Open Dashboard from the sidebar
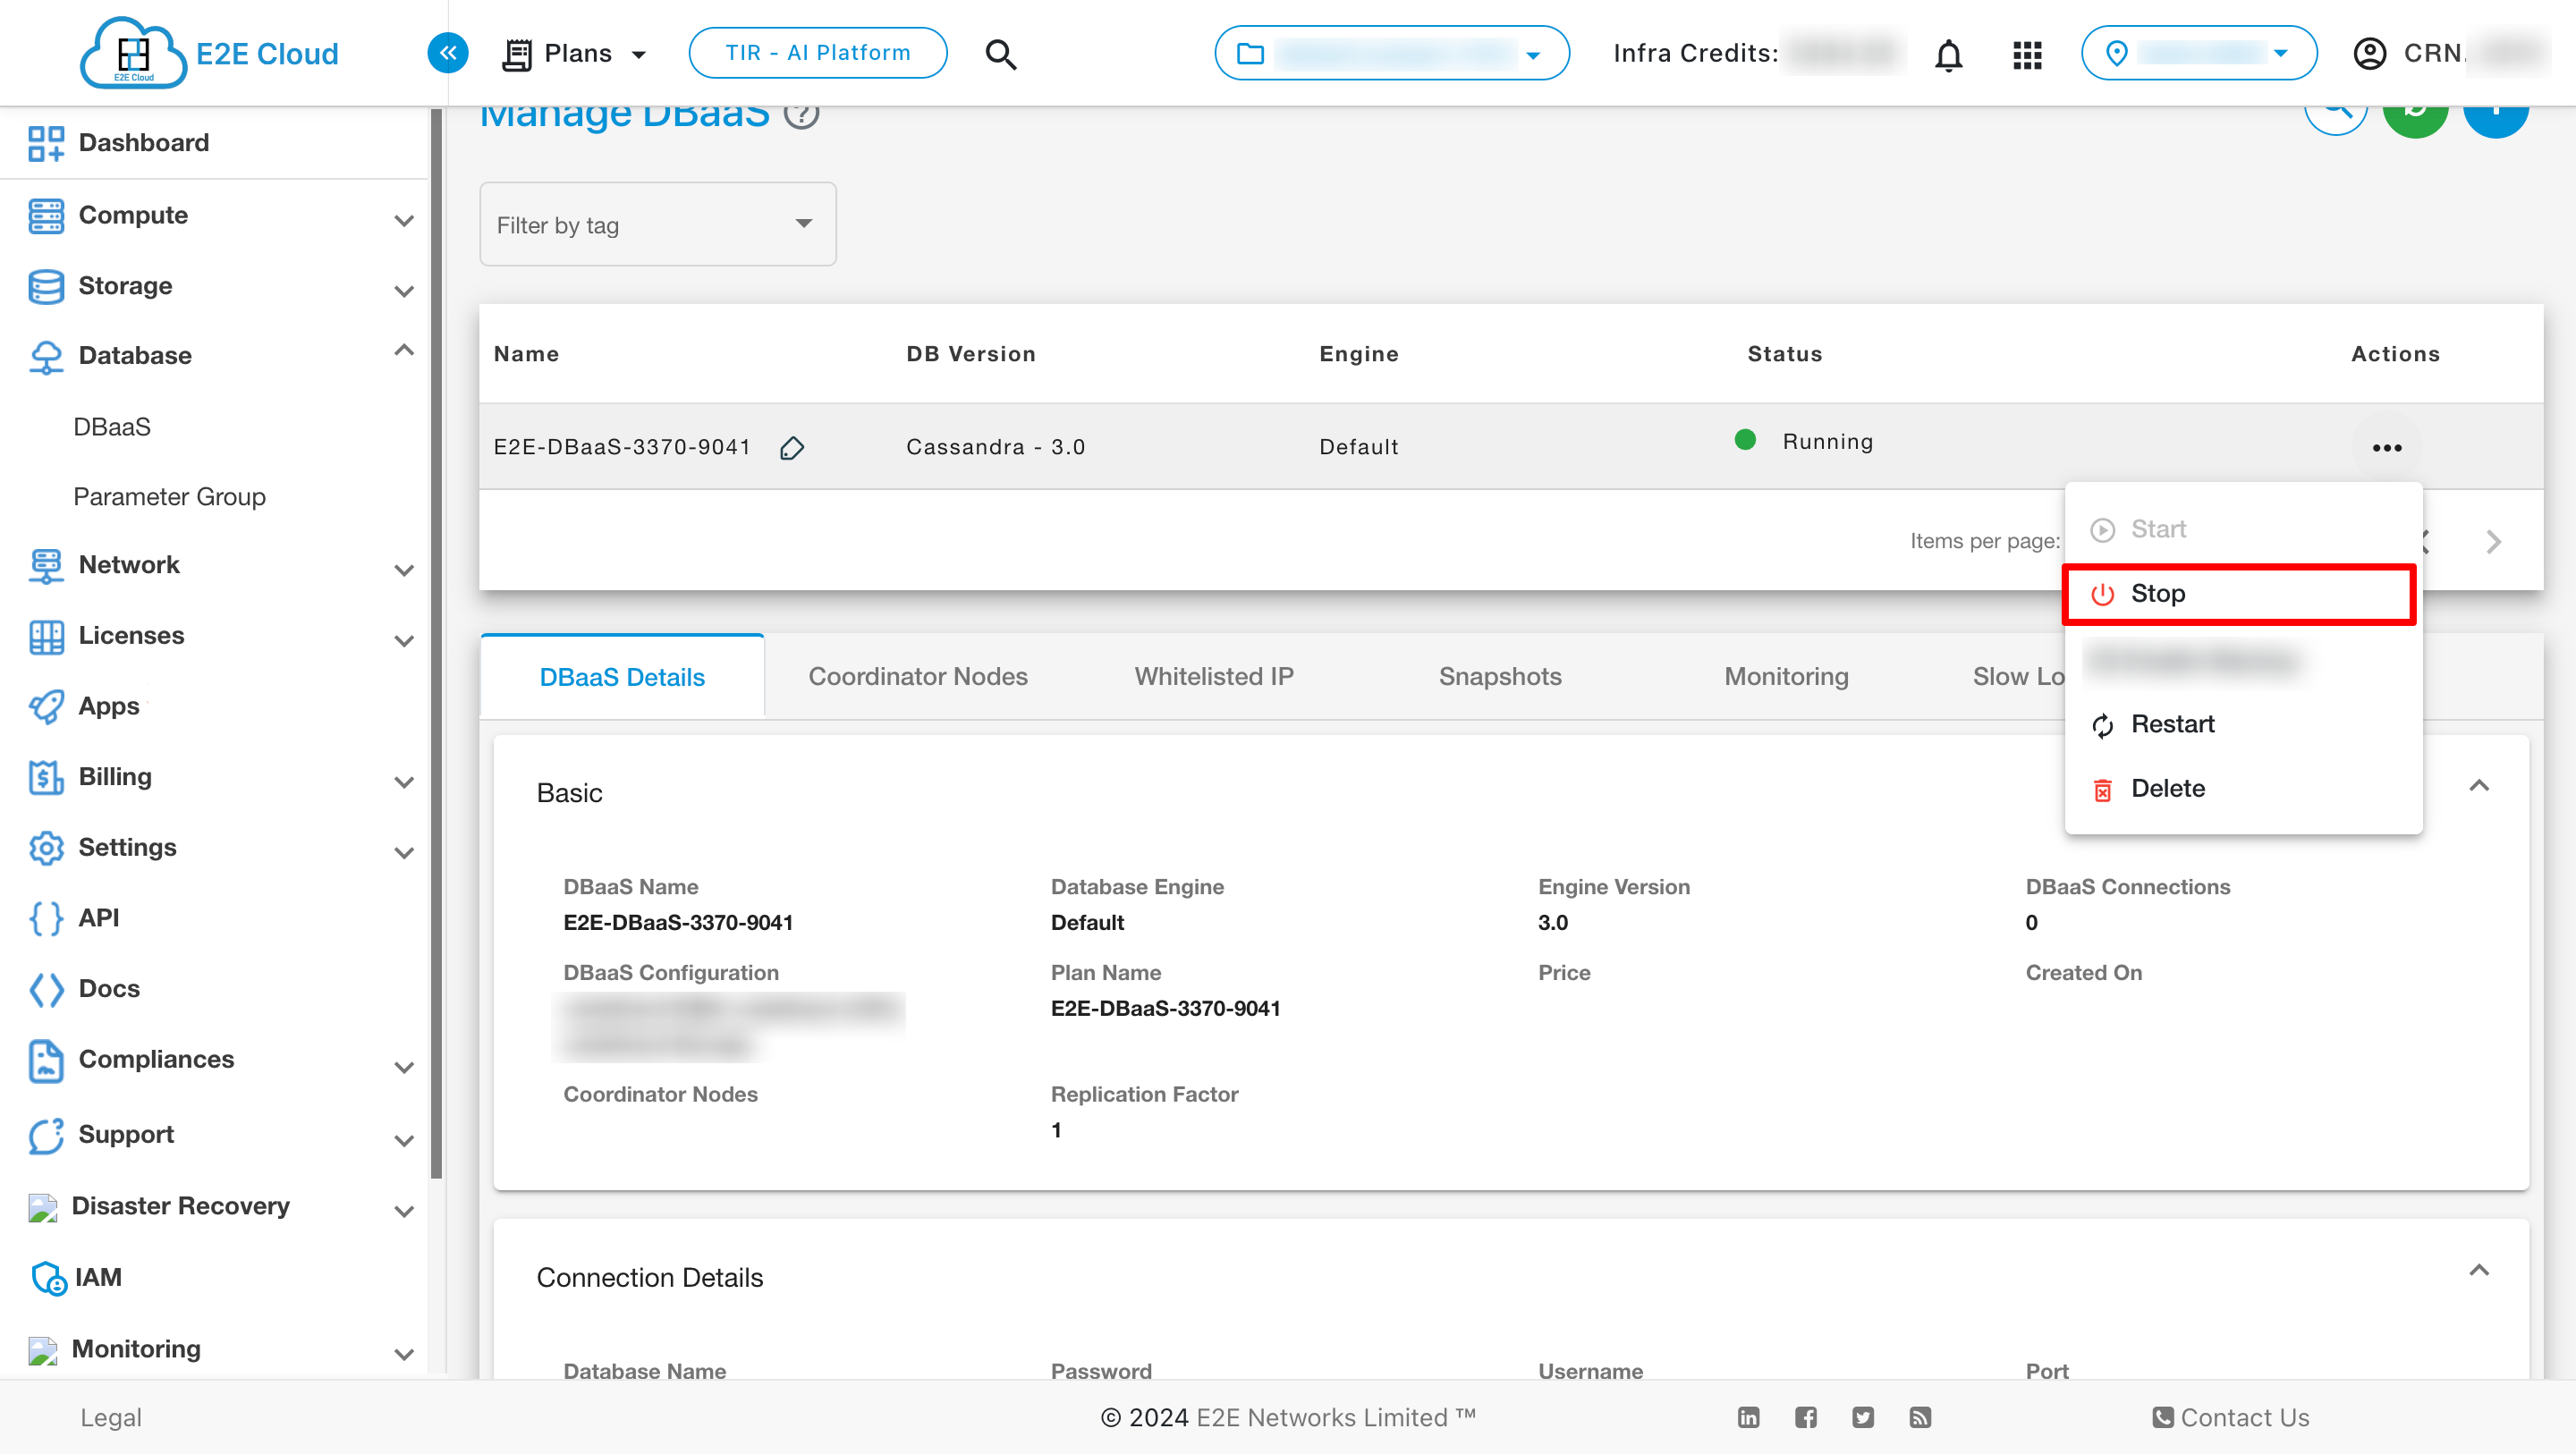The image size is (2576, 1454). [144, 142]
